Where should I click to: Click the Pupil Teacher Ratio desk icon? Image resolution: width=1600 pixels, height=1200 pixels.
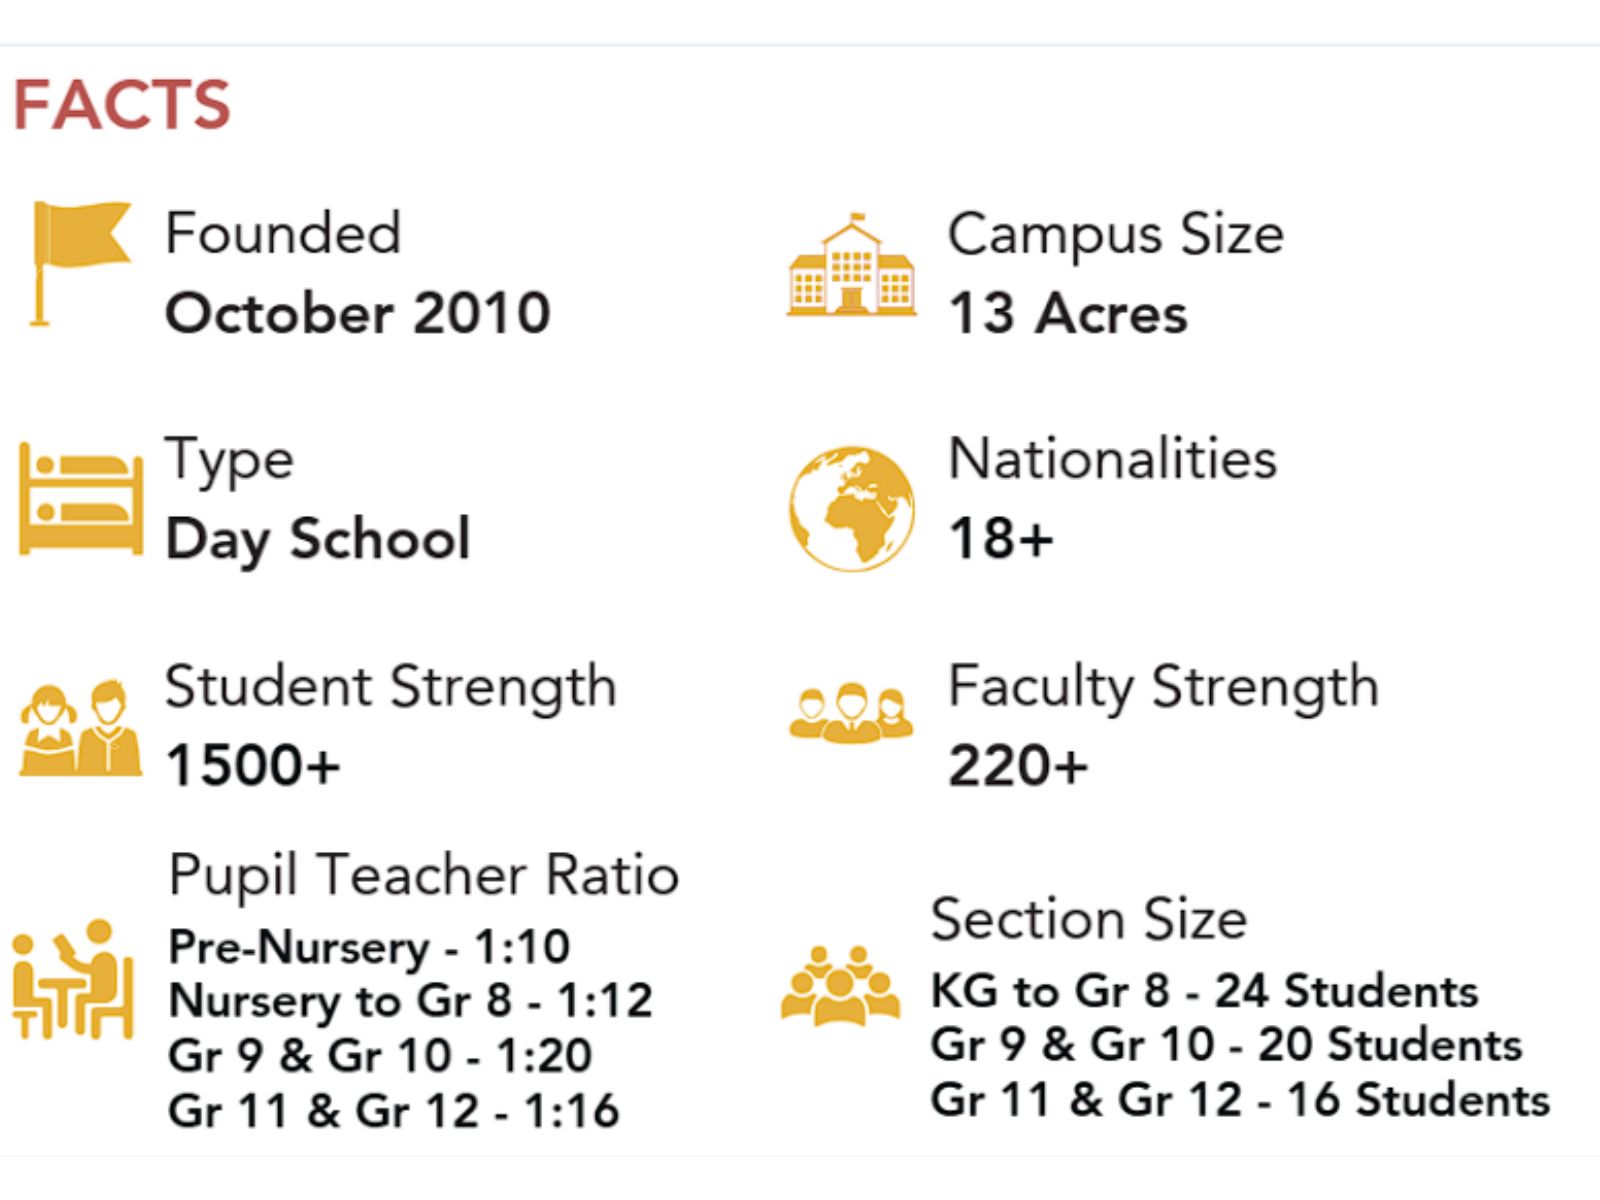click(74, 980)
